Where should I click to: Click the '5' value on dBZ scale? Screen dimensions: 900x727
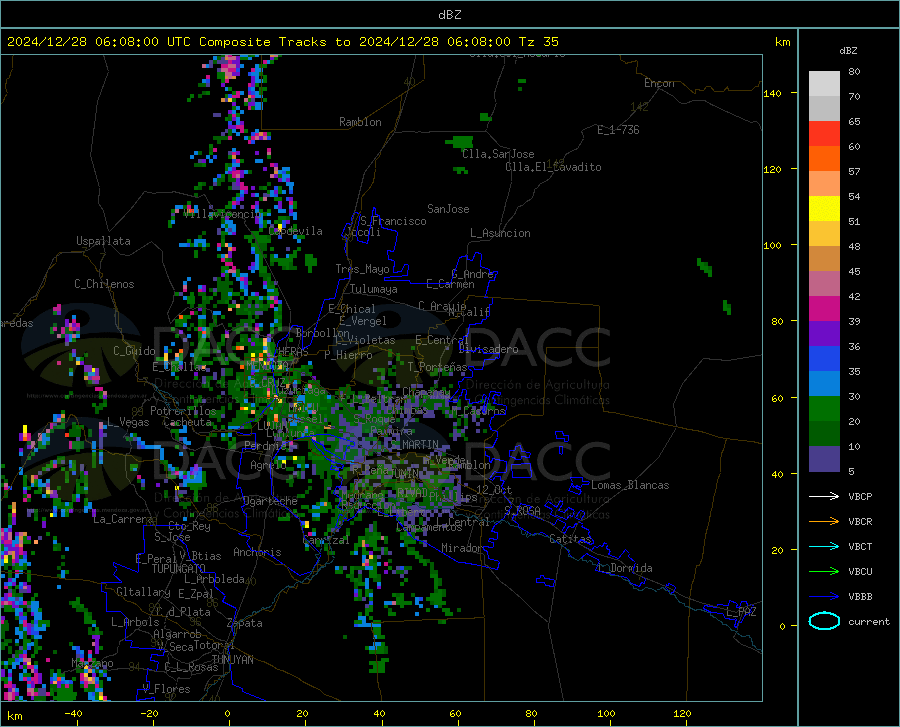pos(851,471)
